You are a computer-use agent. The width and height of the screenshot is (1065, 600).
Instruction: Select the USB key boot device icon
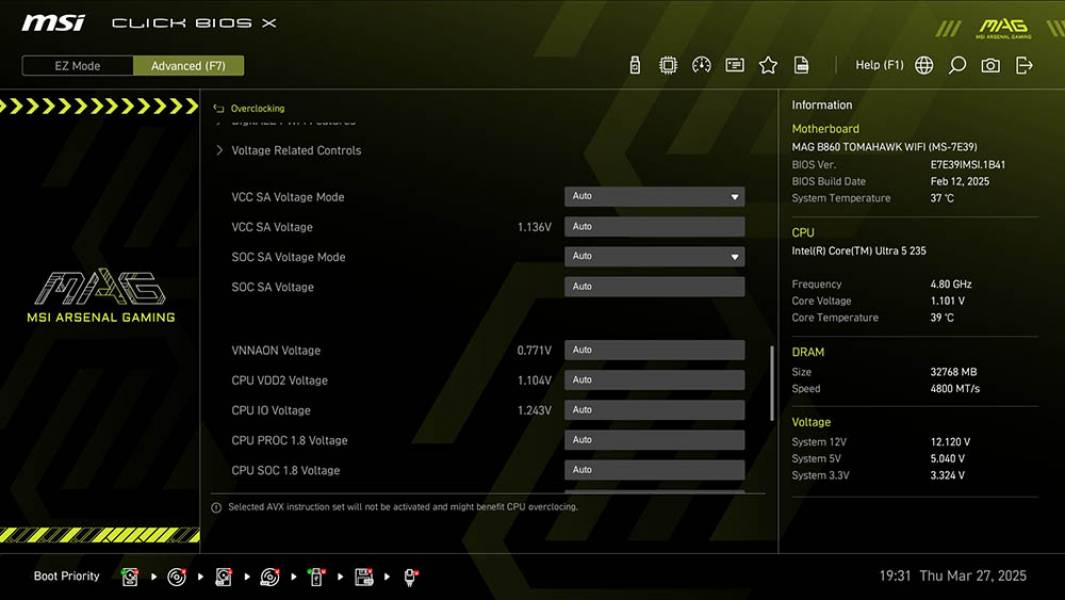point(317,577)
